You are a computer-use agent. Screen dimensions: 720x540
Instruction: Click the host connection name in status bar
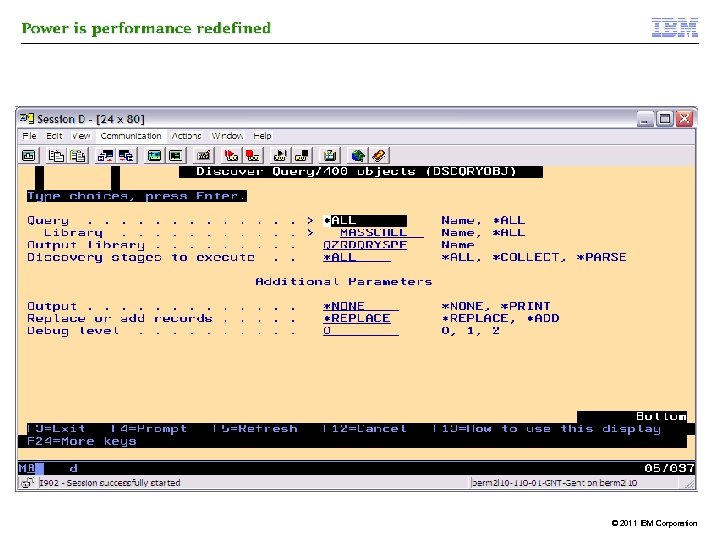click(554, 483)
